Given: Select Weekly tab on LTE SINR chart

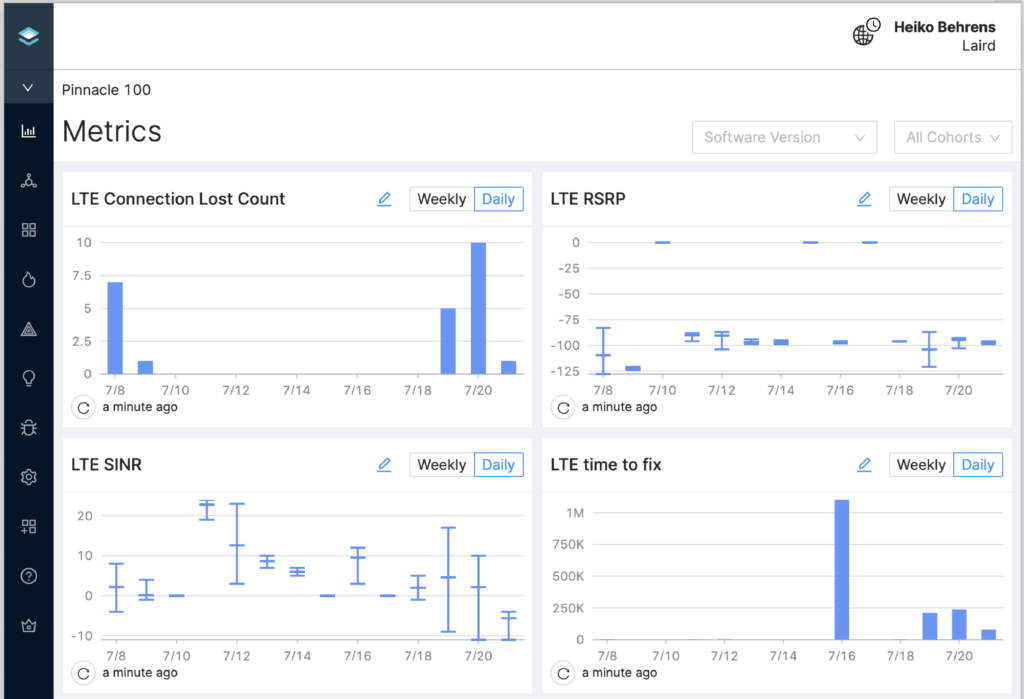Looking at the screenshot, I should 441,465.
